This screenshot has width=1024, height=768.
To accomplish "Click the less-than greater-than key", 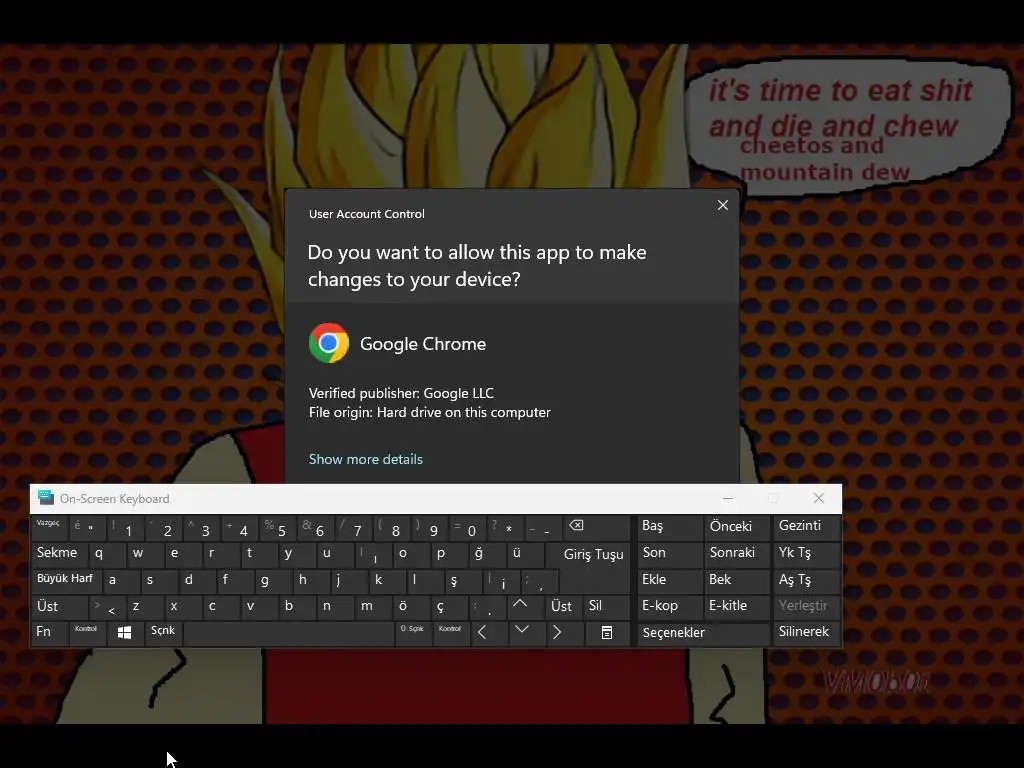I will coord(107,606).
